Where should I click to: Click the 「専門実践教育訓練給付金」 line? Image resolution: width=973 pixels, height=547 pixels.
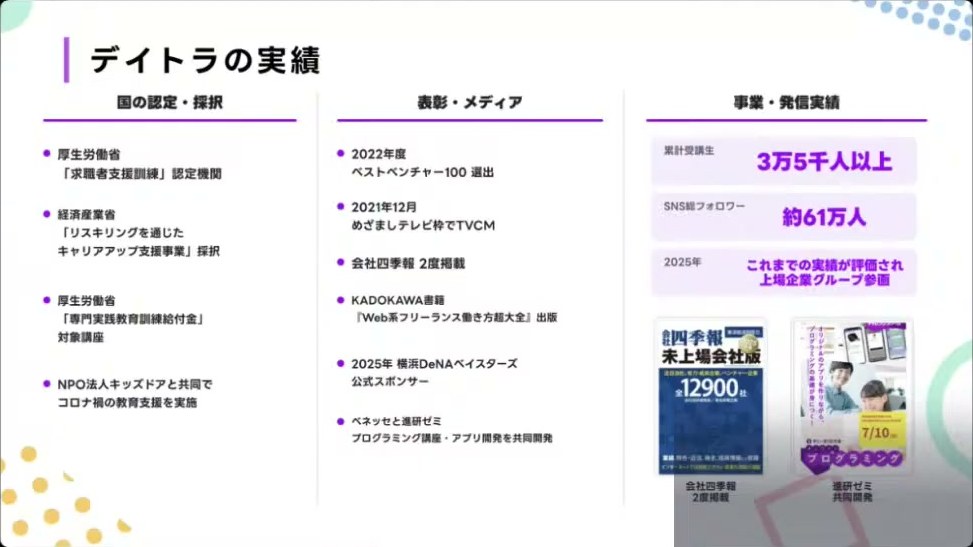(132, 319)
